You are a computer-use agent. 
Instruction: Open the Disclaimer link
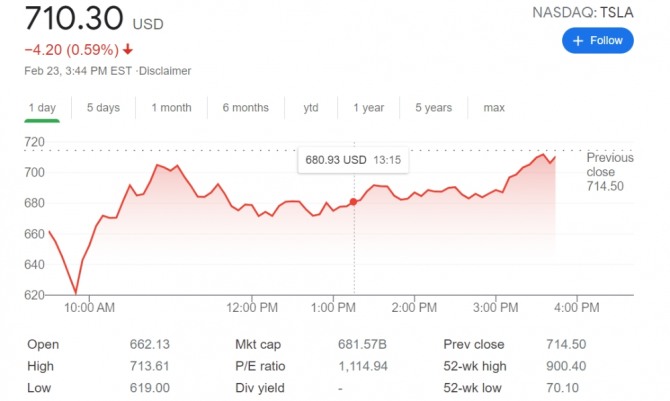166,70
